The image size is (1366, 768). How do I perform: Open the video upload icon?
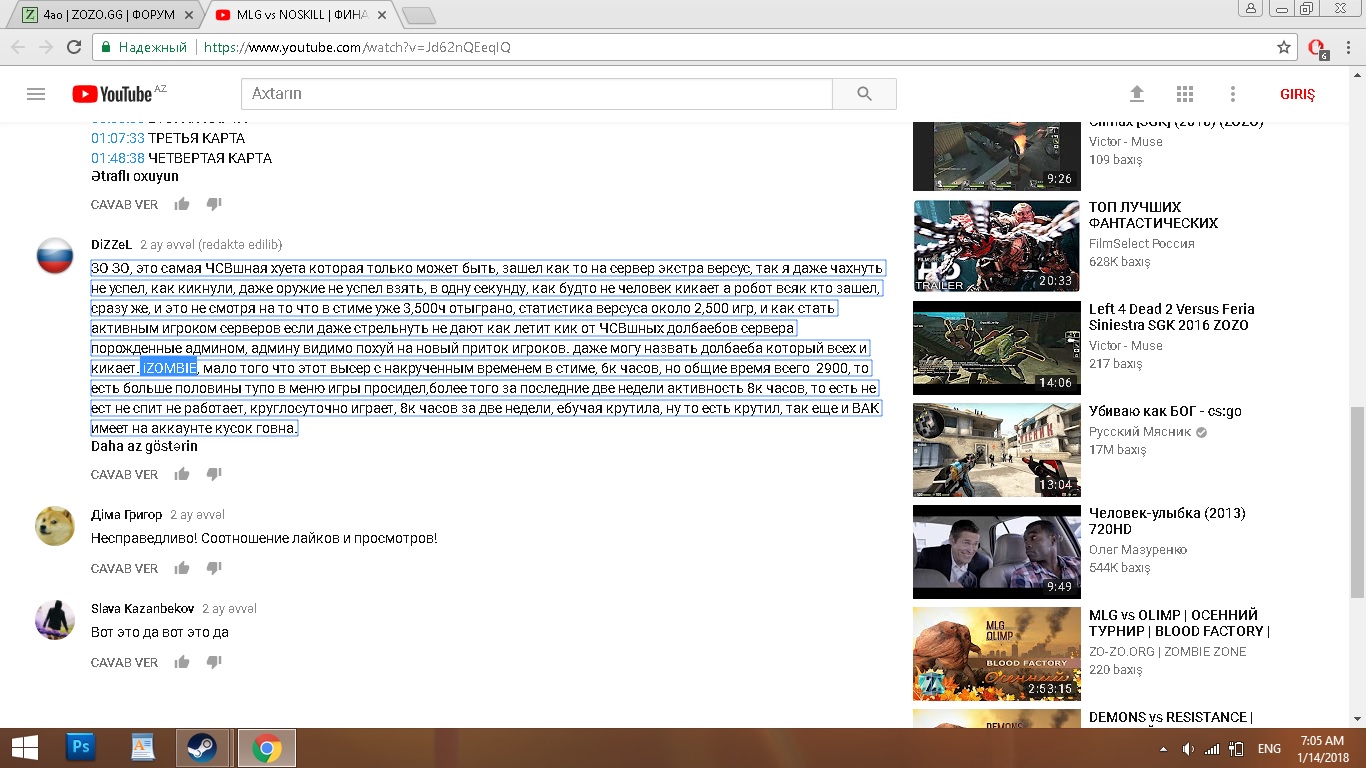coord(1137,94)
